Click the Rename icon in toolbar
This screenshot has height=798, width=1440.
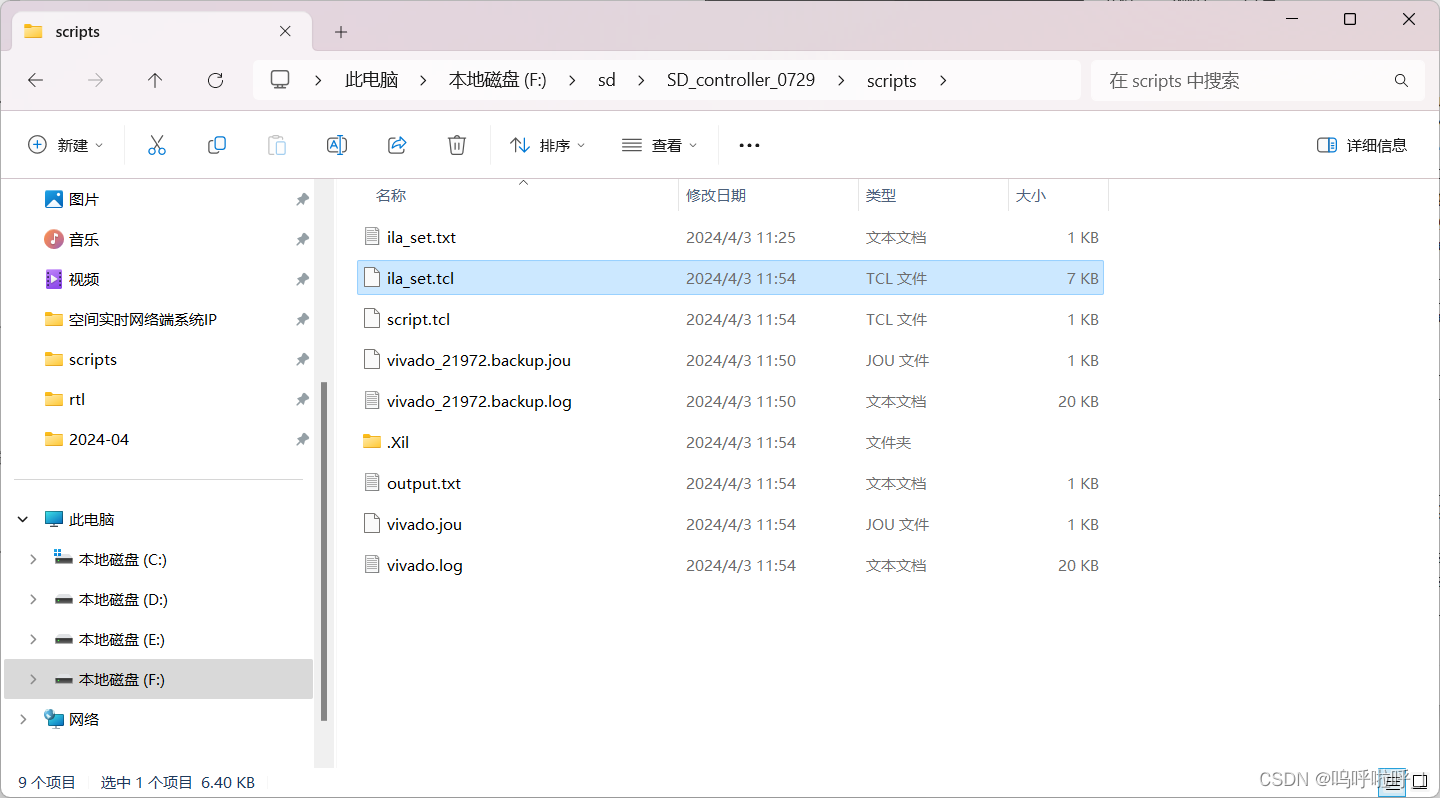point(337,145)
